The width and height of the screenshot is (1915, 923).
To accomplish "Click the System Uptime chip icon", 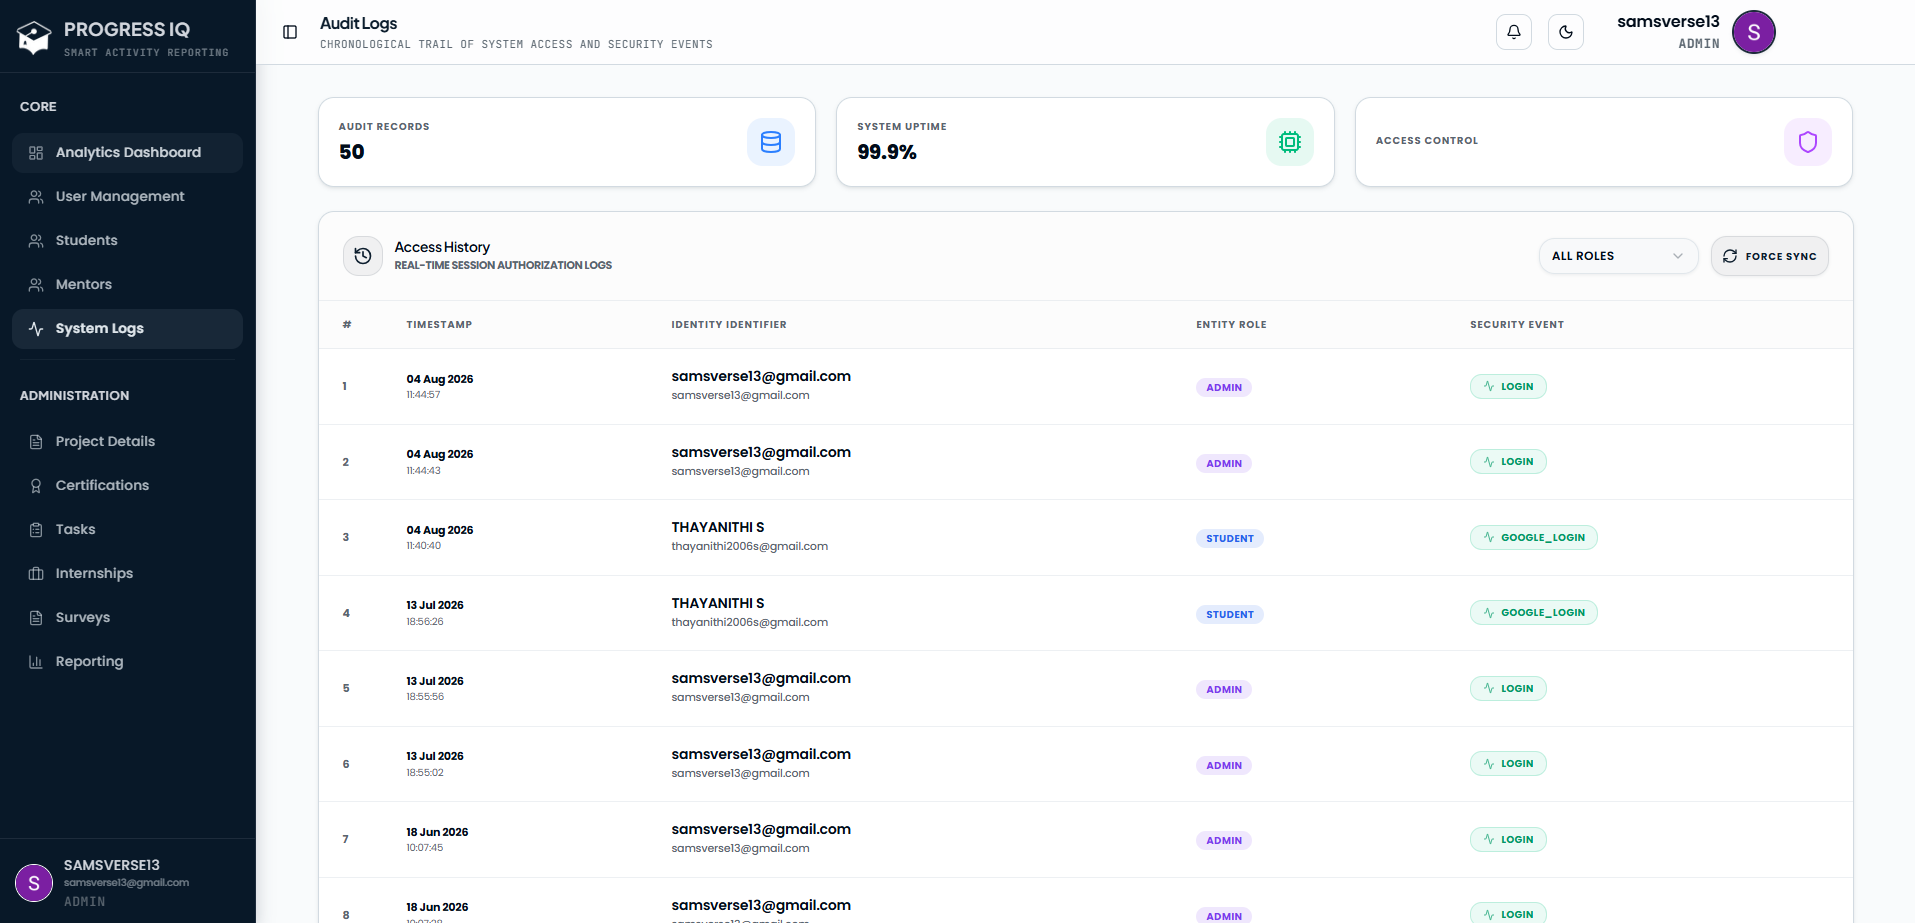I will point(1290,142).
